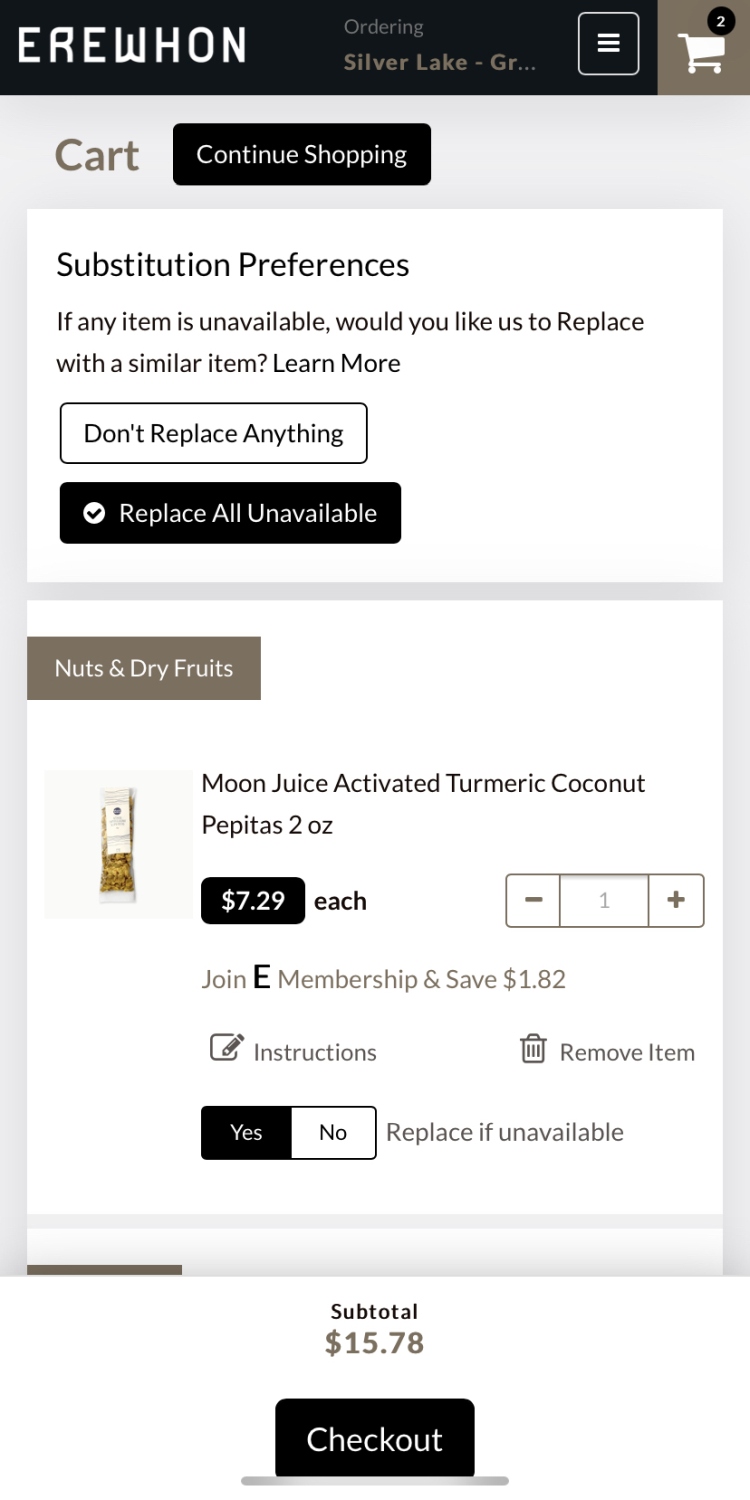Click the Remove Item trash icon
750x1500 pixels.
pyautogui.click(x=533, y=1049)
